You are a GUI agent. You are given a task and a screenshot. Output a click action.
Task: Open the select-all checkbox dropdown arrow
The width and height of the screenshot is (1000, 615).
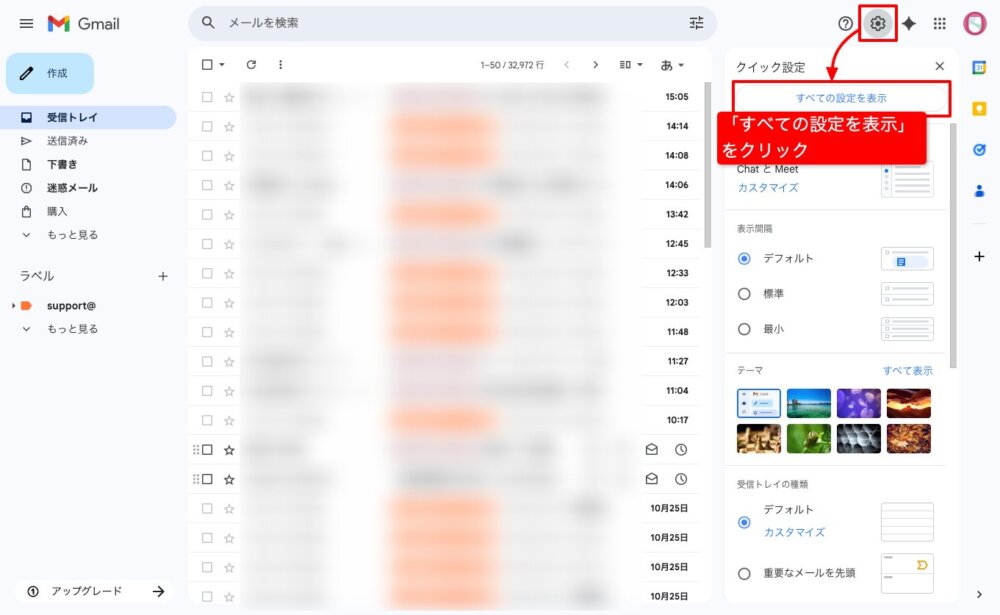222,65
